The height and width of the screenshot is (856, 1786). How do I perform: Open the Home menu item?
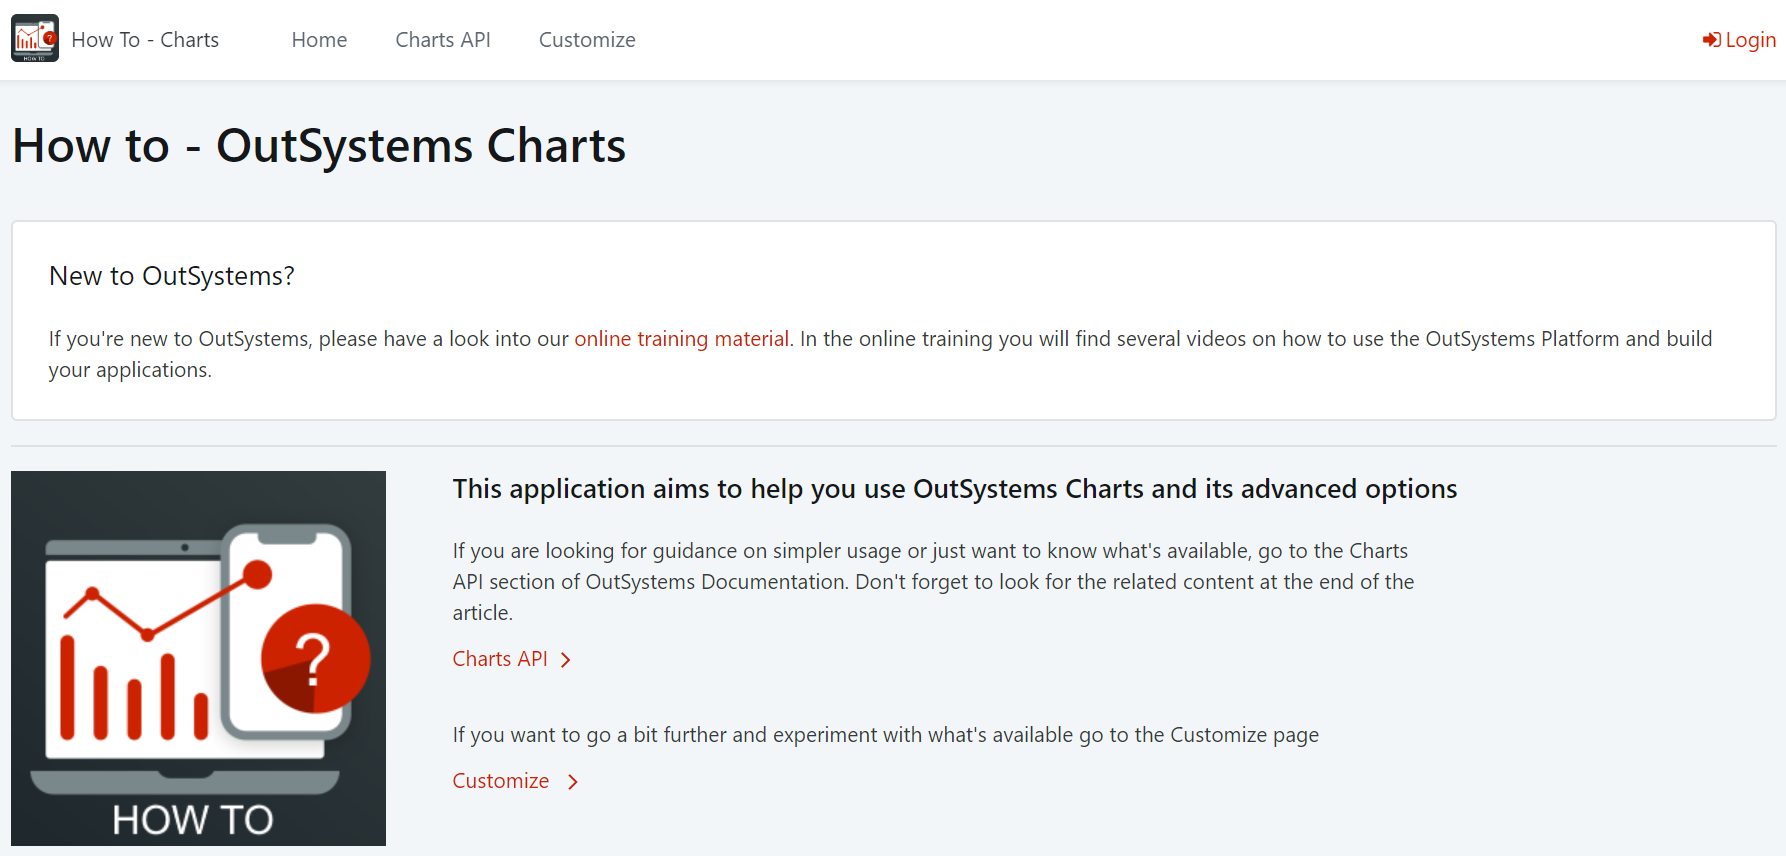point(319,40)
